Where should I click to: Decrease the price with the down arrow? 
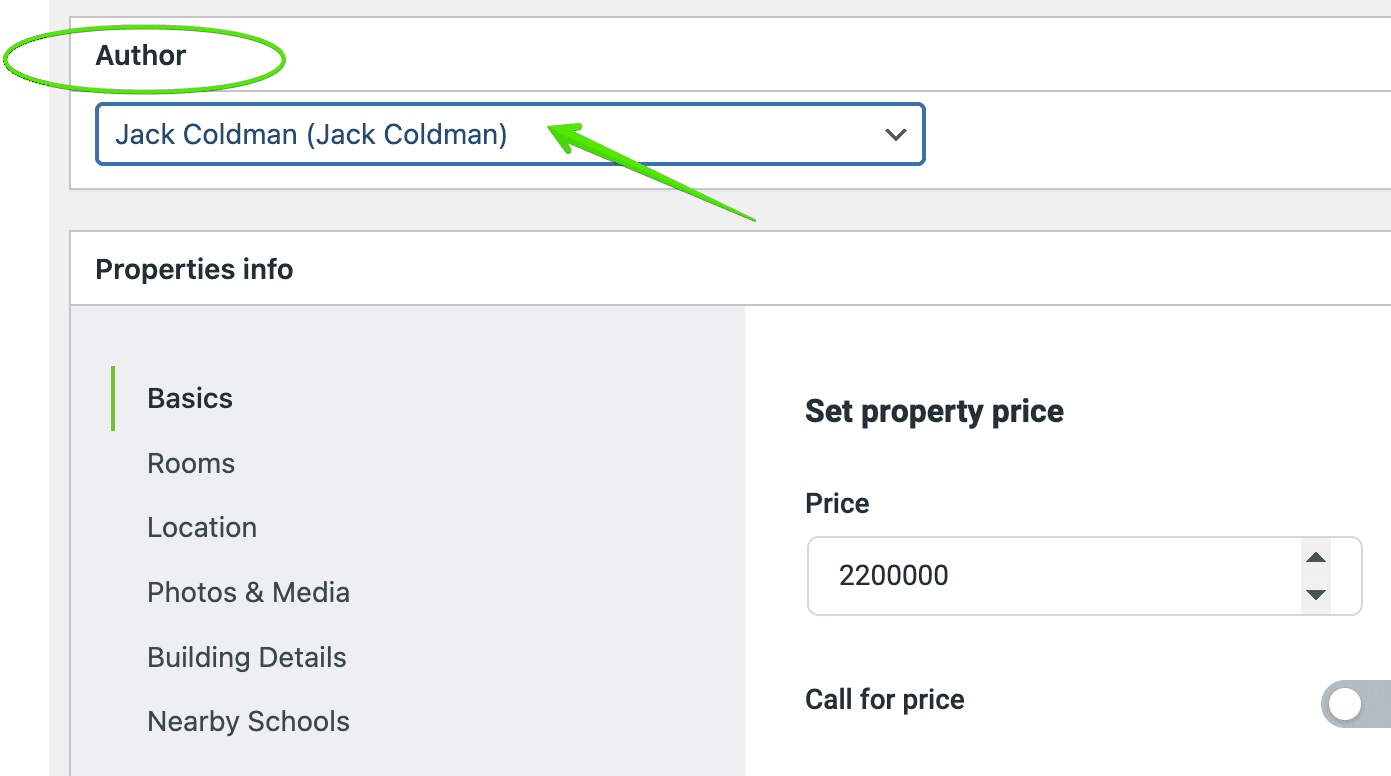coord(1316,595)
